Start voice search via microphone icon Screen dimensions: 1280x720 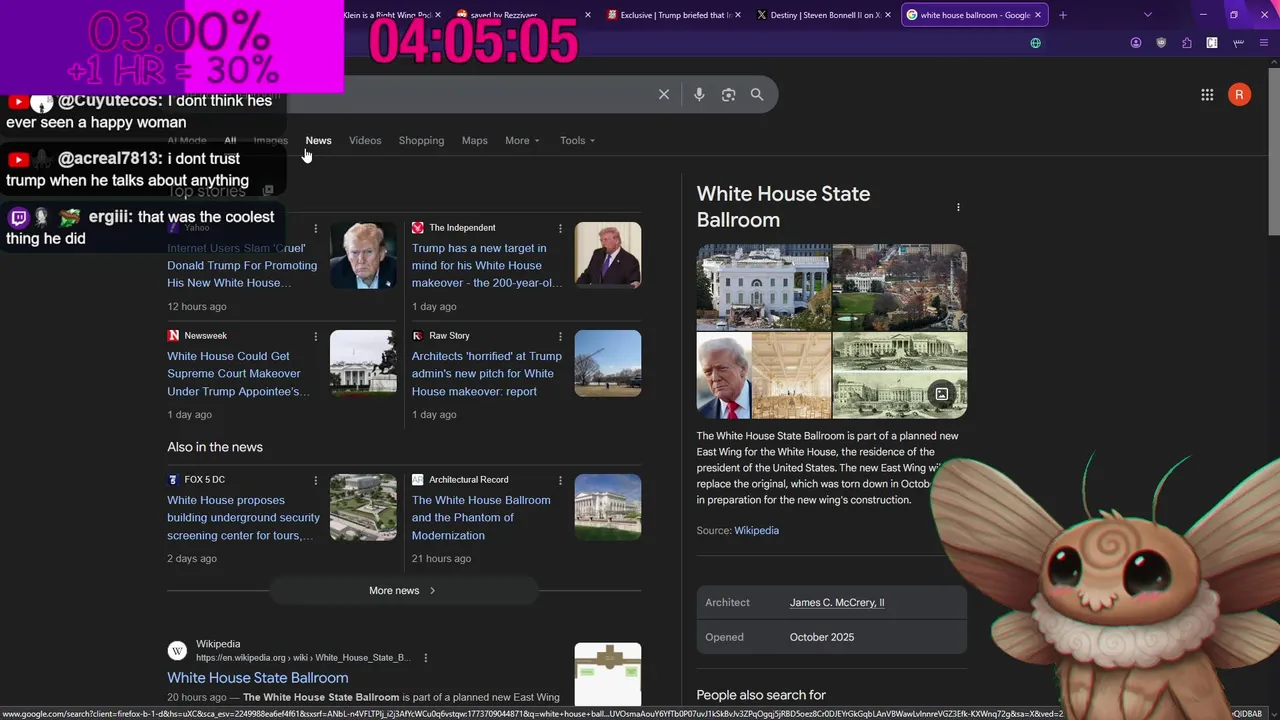point(699,94)
